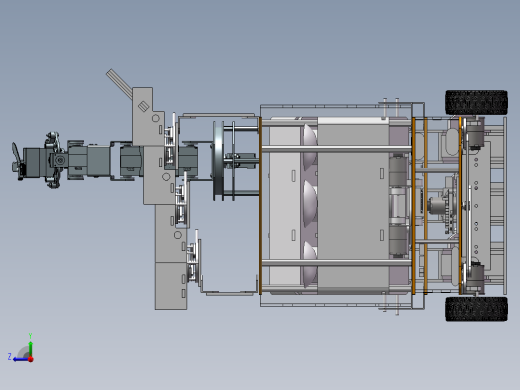Select the lower black tire of the model

(x=476, y=309)
